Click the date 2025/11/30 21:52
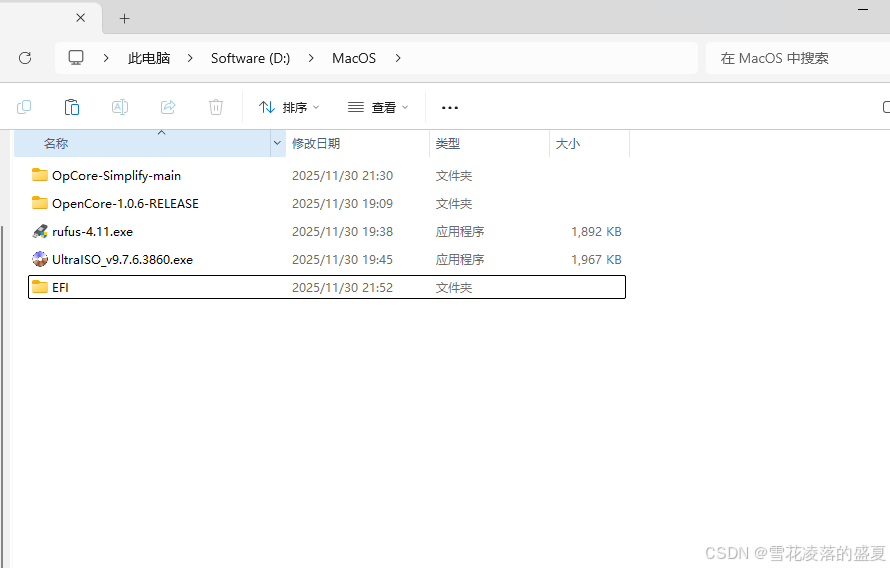The image size is (890, 568). (x=342, y=288)
